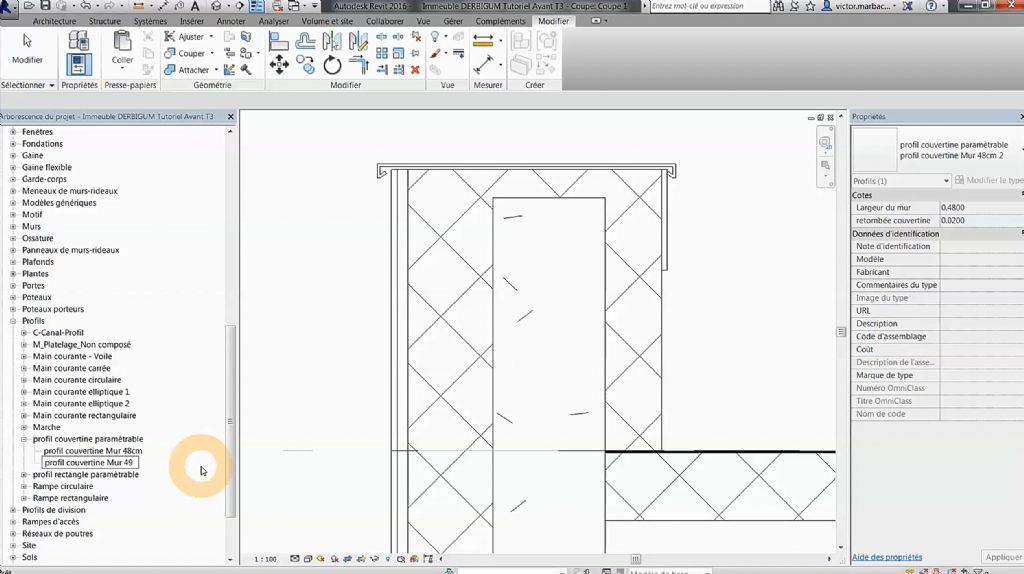Open the Annoter ribbon tab
This screenshot has height=574, width=1024.
tap(231, 21)
